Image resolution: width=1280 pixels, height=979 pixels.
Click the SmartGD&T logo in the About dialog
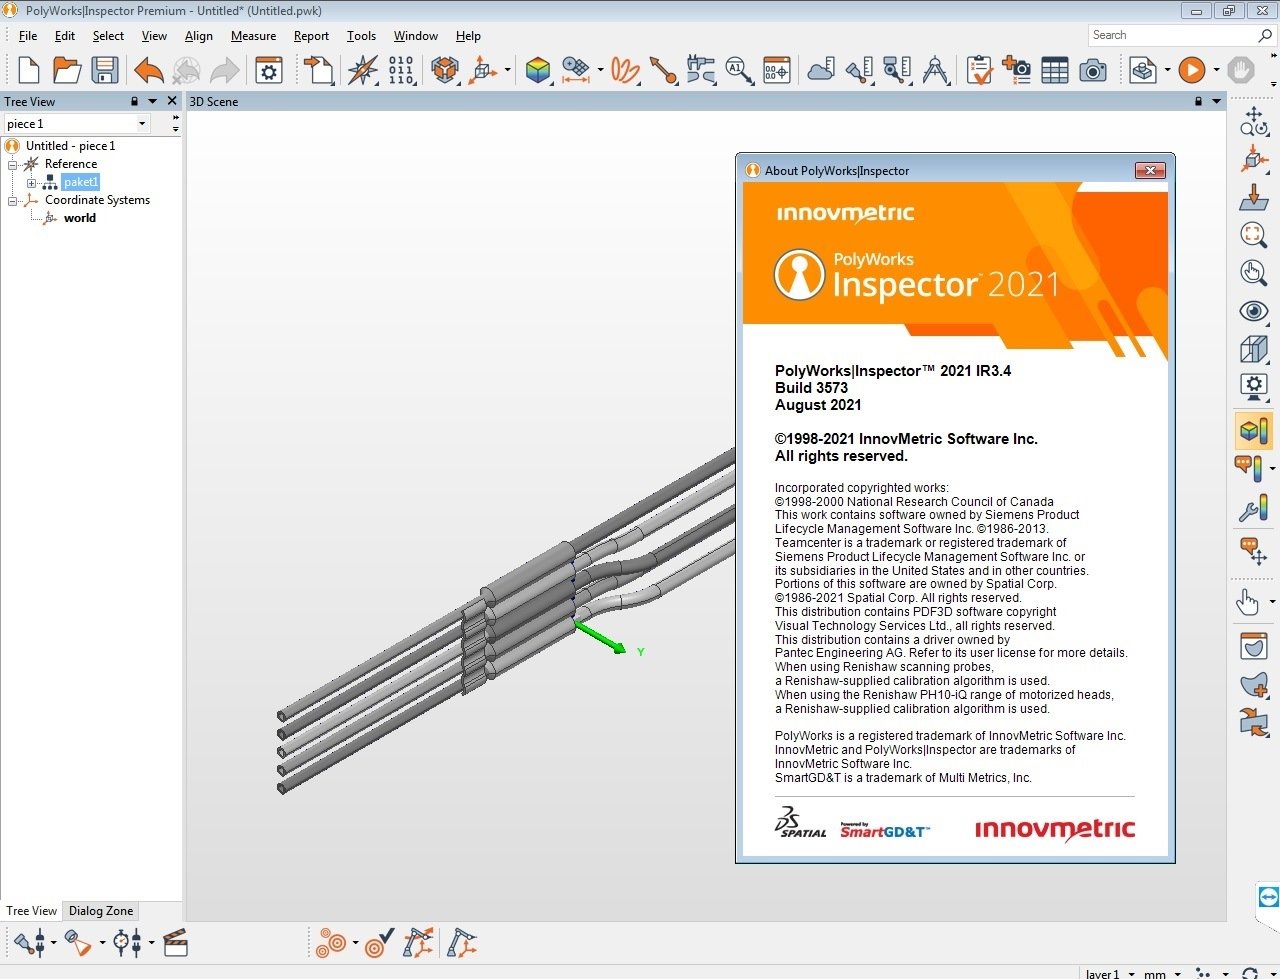click(884, 830)
